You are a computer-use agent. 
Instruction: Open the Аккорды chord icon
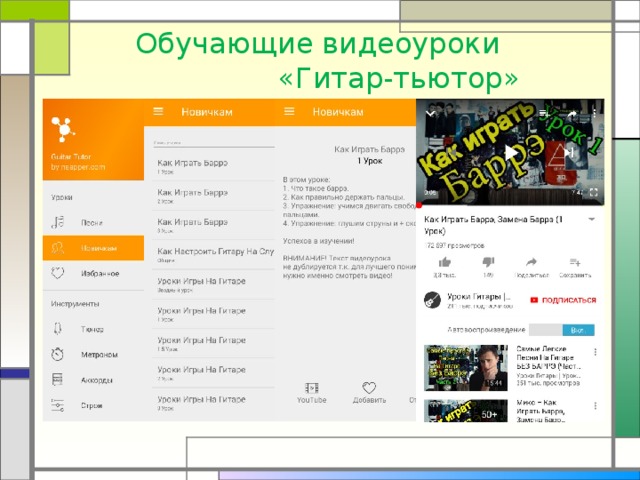(58, 380)
